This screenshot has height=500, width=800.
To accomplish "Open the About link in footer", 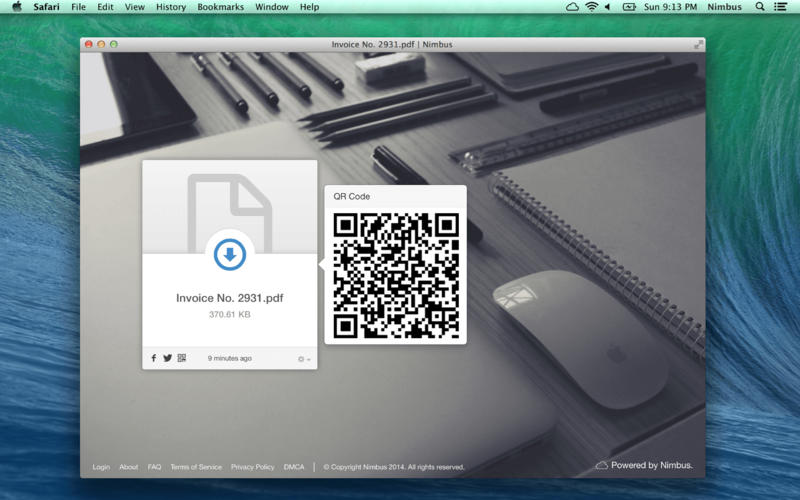I will (129, 467).
